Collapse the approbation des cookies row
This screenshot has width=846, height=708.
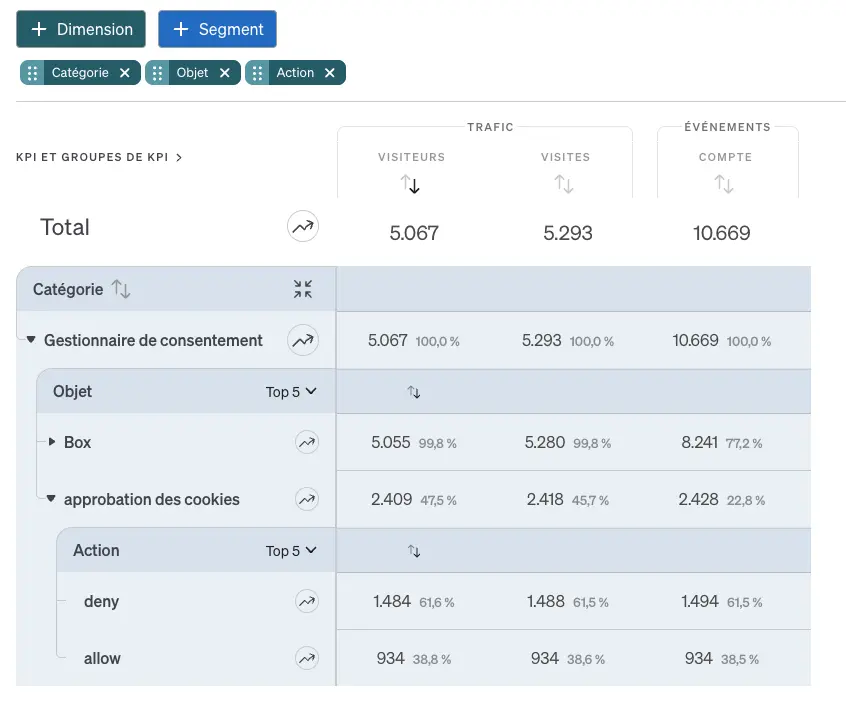tap(51, 499)
